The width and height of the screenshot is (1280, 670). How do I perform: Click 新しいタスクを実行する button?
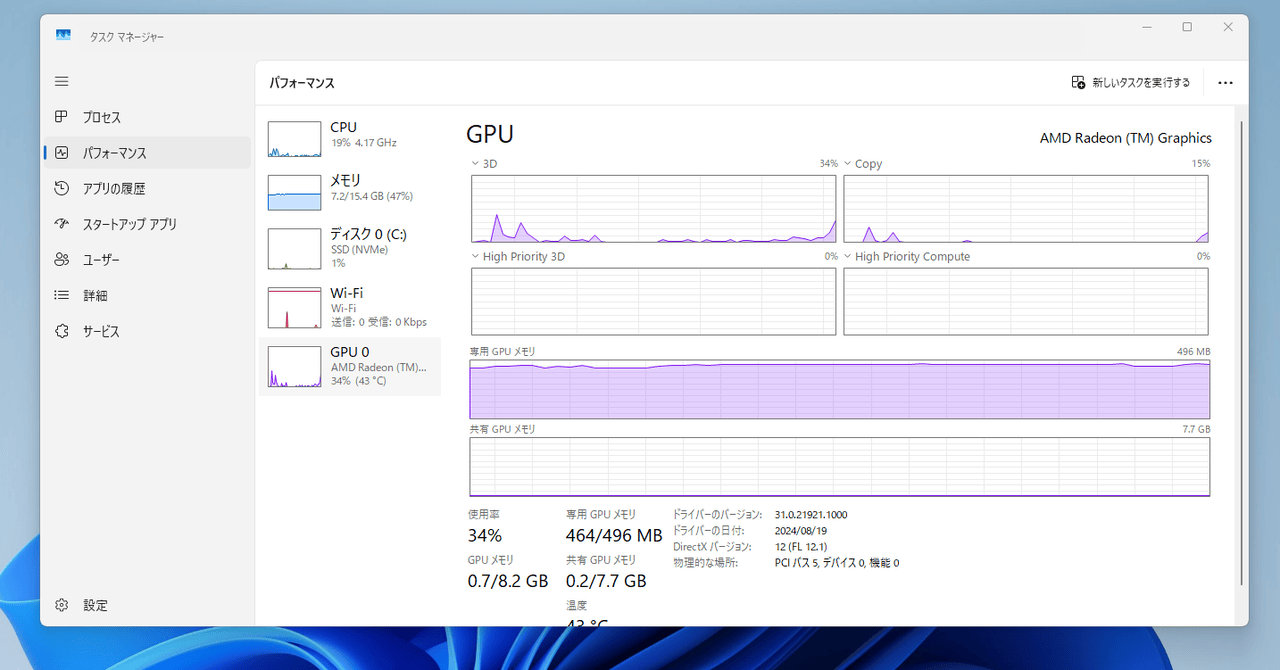tap(1130, 82)
